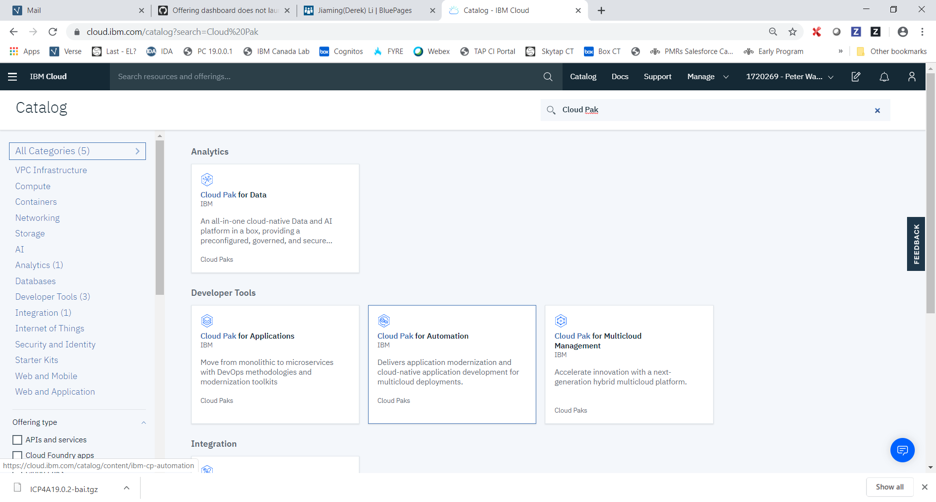
Task: Open Catalog in the IBM Cloud header
Action: pyautogui.click(x=583, y=76)
